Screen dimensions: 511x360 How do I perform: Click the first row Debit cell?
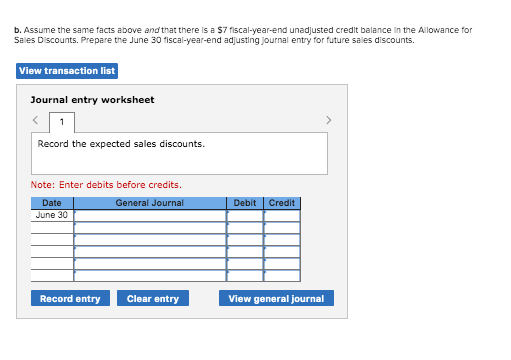point(245,216)
